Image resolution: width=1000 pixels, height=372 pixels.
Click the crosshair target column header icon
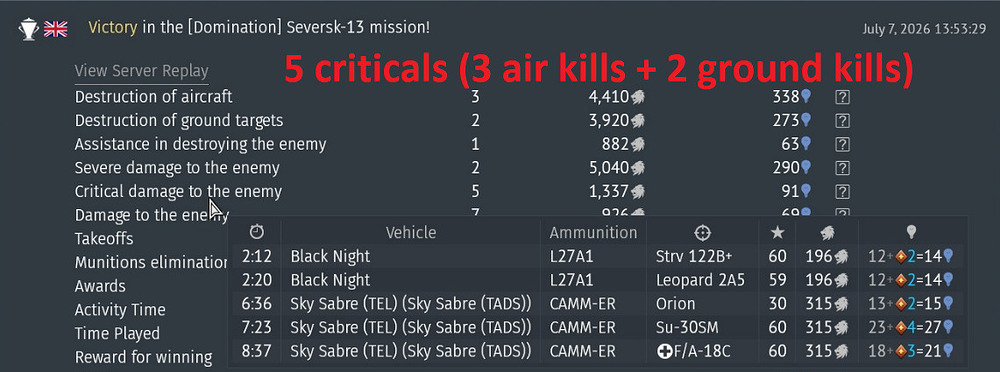[x=702, y=232]
